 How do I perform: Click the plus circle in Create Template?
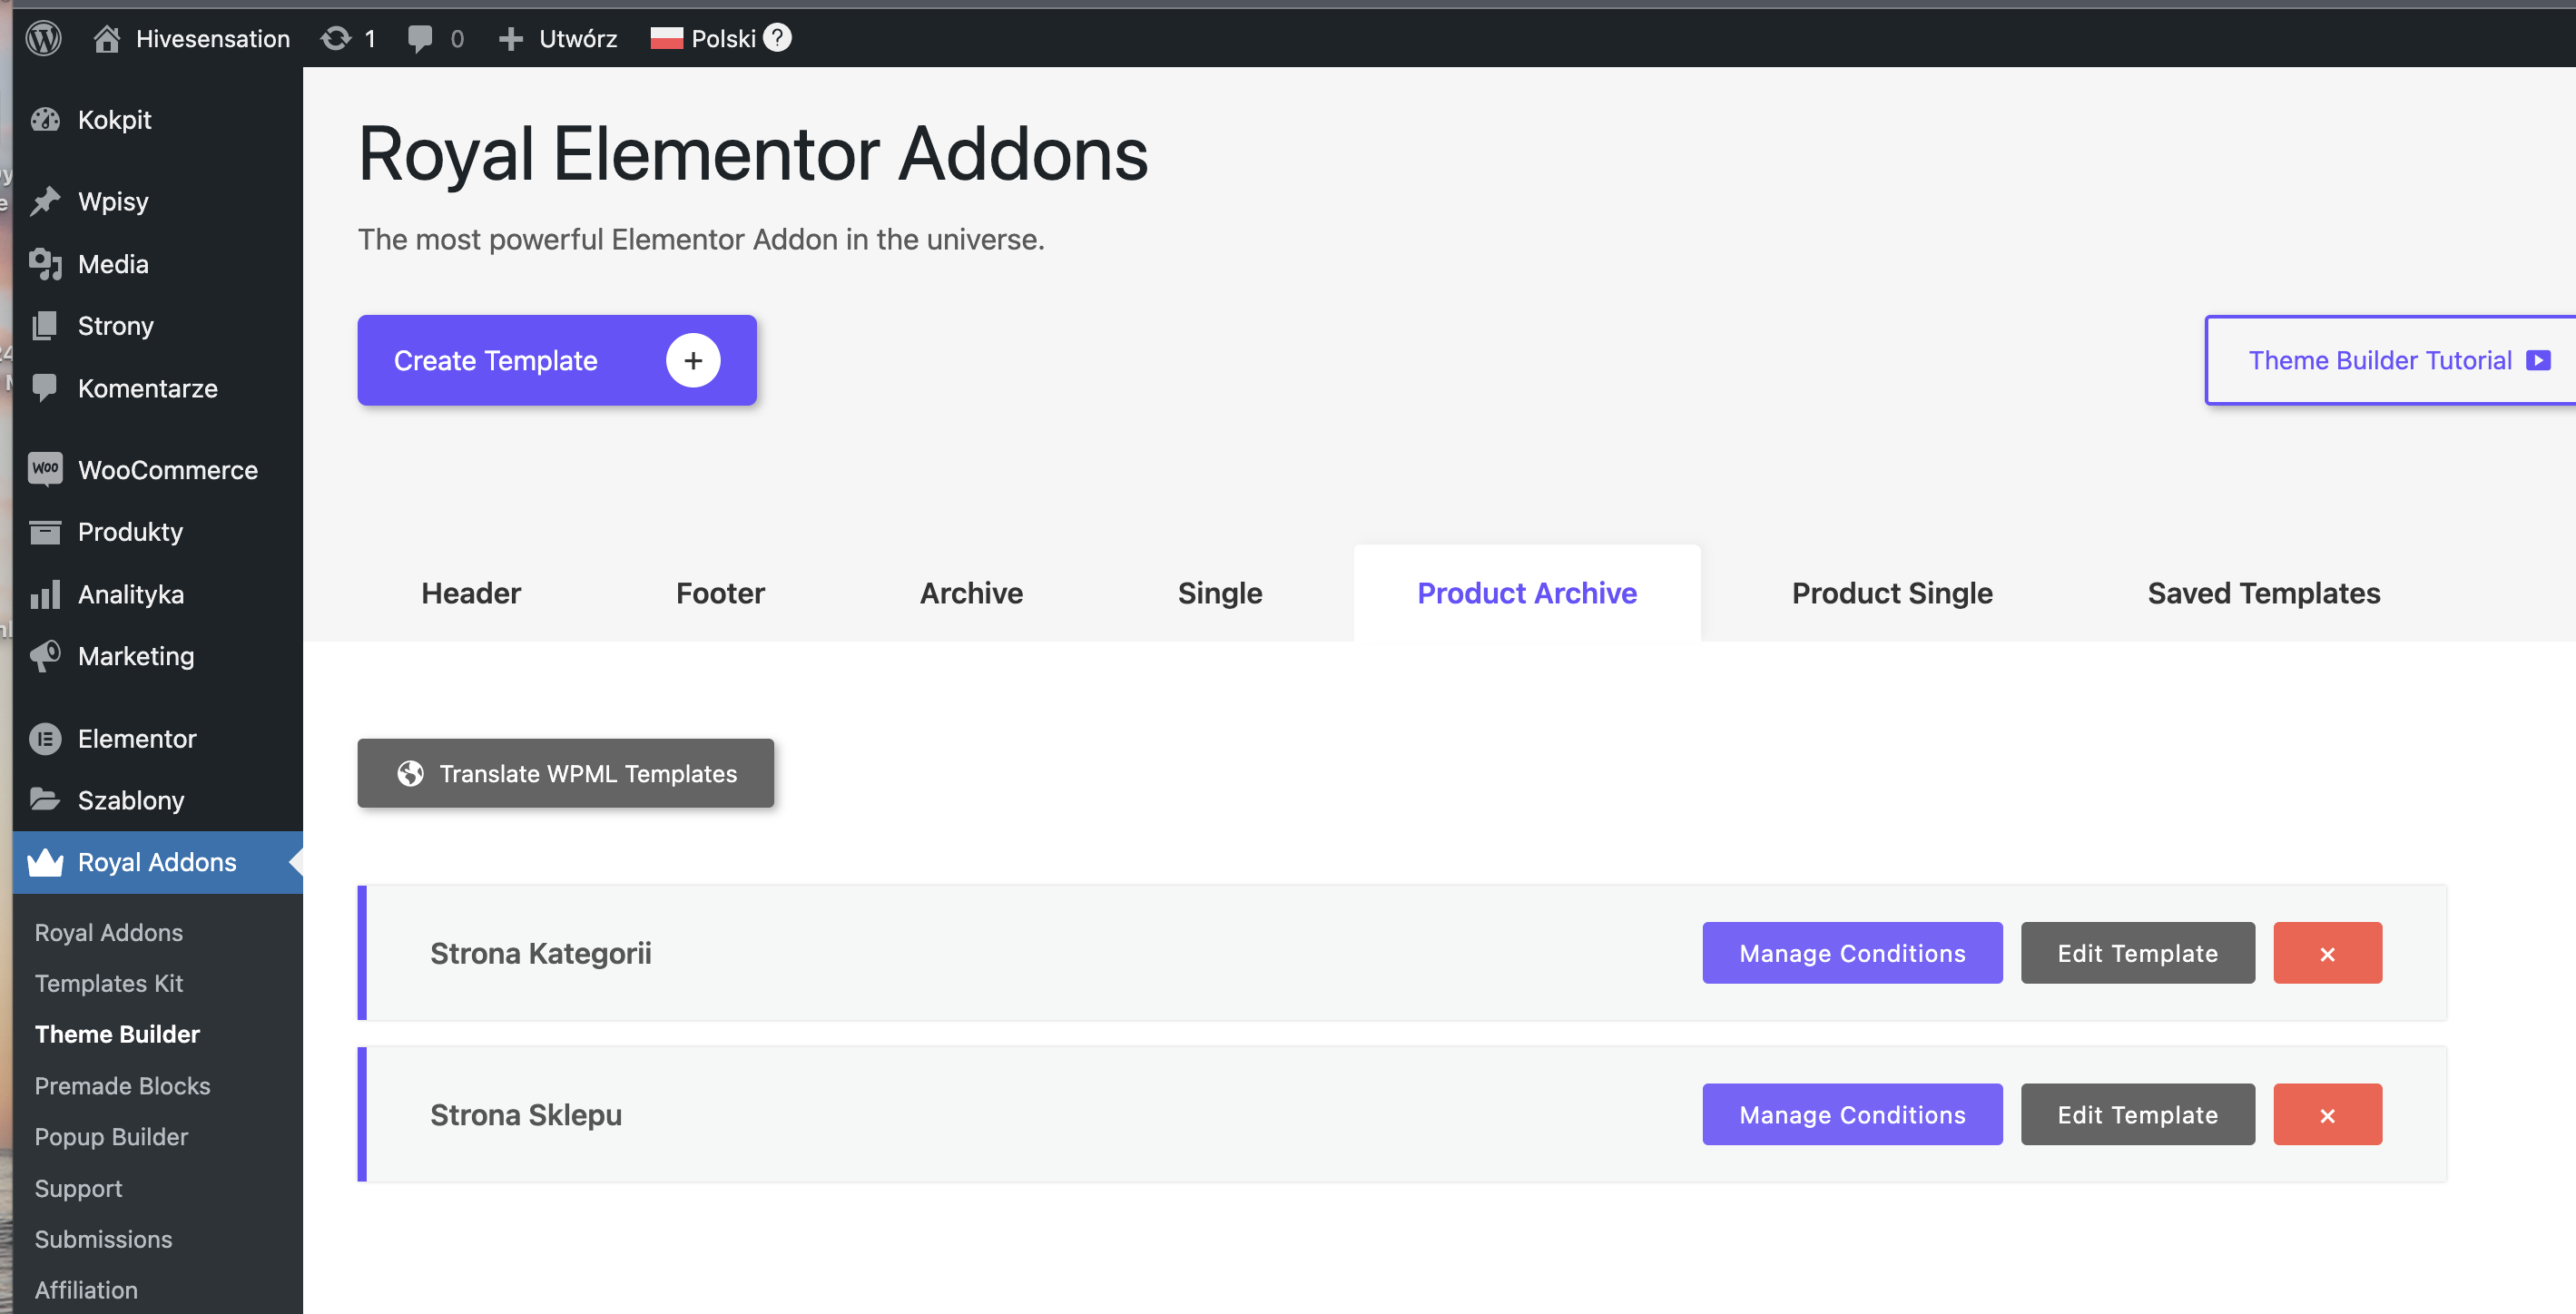[x=693, y=361]
